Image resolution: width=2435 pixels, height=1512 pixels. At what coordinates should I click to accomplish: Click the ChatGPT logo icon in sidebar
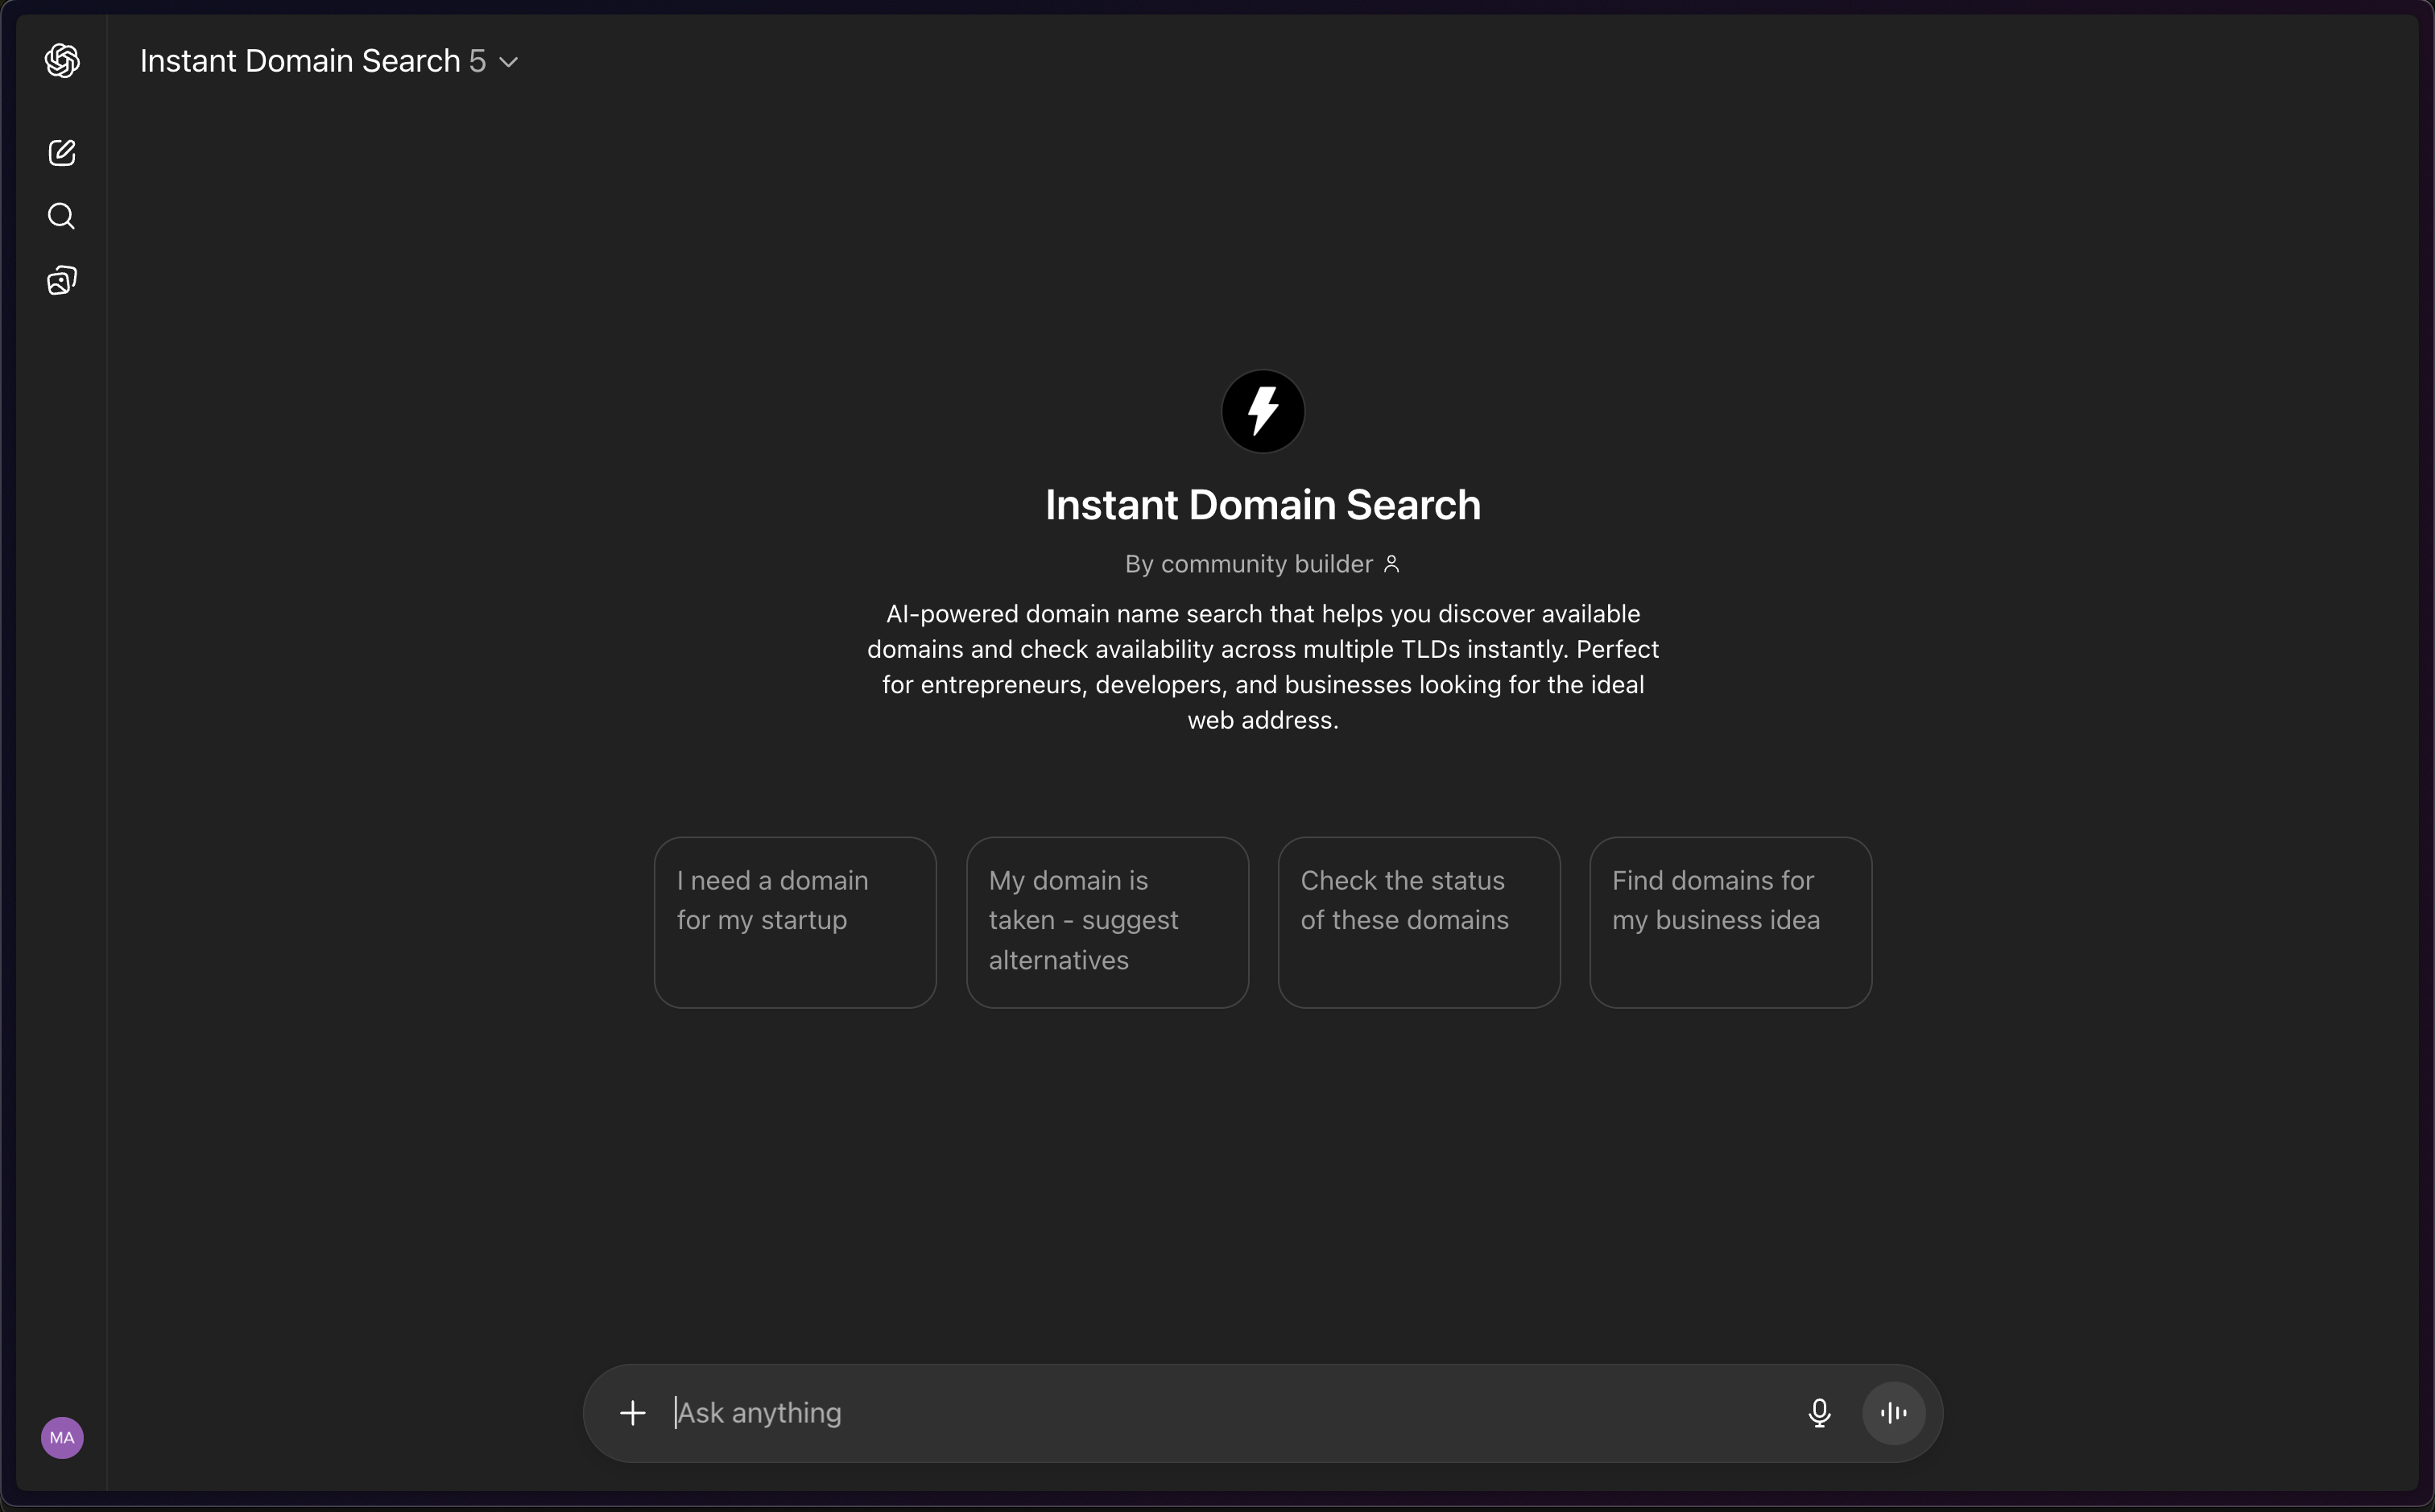point(62,61)
